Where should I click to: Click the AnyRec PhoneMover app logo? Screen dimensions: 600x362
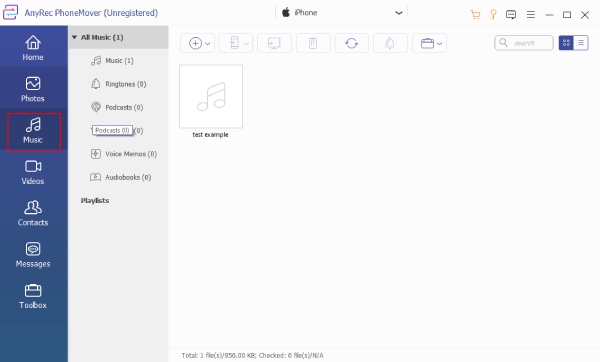(x=10, y=13)
